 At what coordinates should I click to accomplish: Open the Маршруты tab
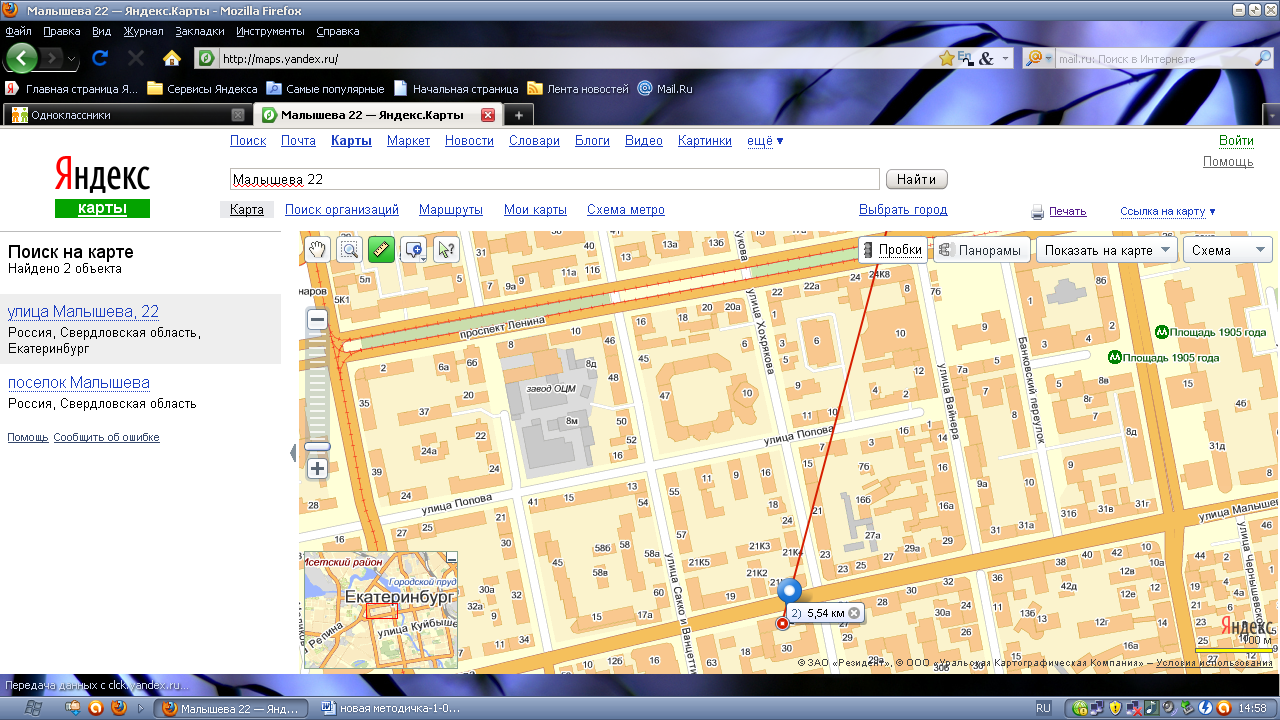point(451,210)
